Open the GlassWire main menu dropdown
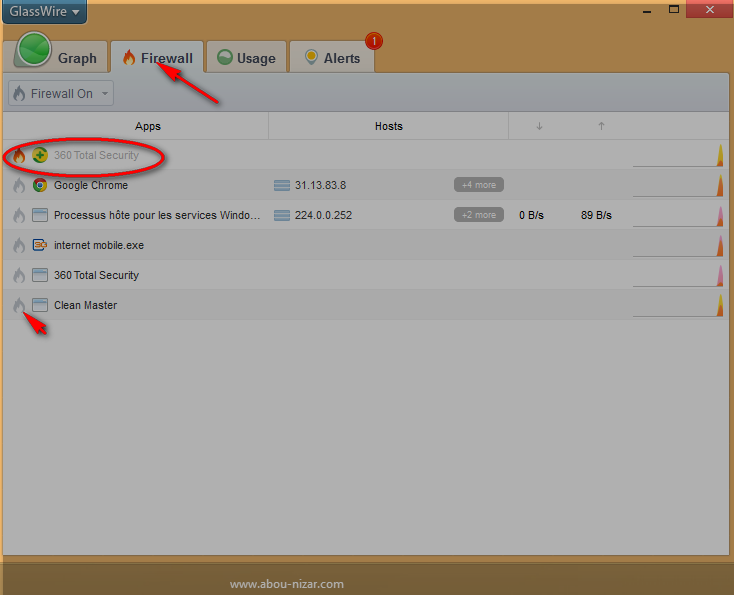 [44, 11]
